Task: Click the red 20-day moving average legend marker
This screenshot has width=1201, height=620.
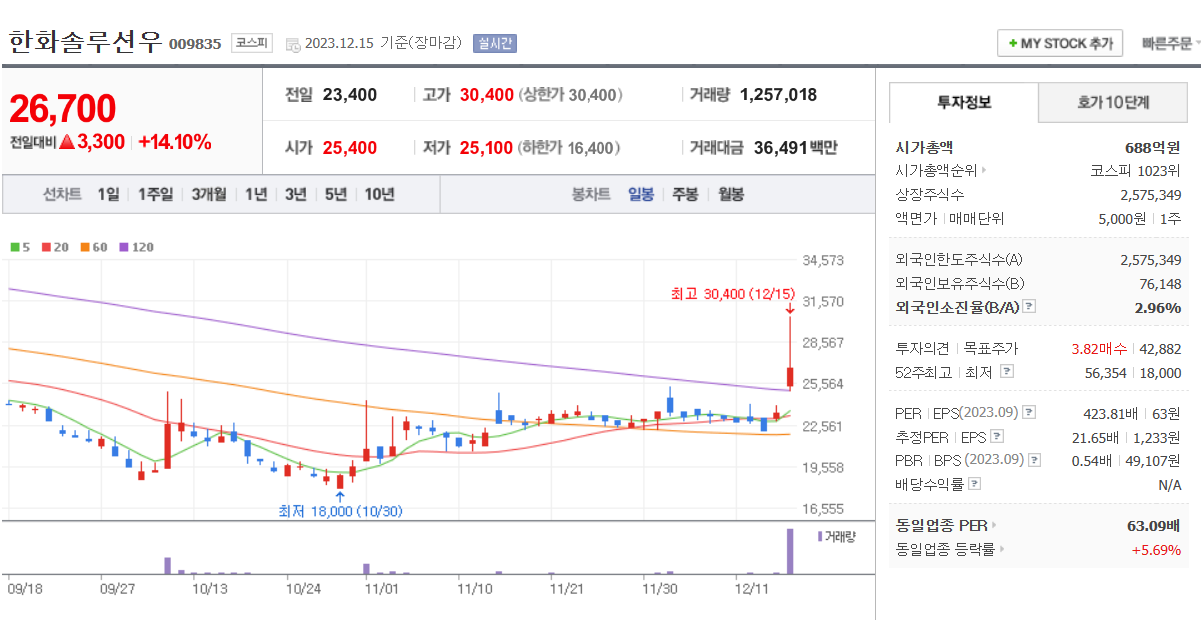Action: (46, 247)
